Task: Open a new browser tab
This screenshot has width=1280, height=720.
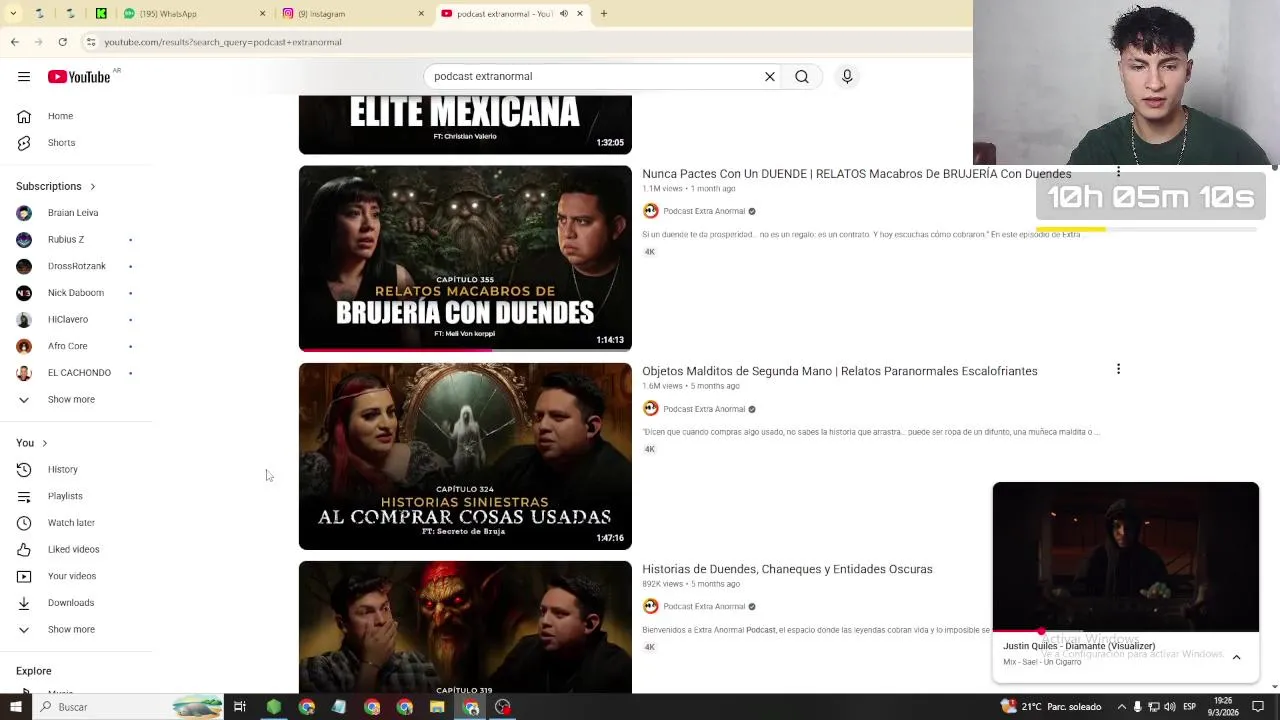Action: (x=603, y=14)
